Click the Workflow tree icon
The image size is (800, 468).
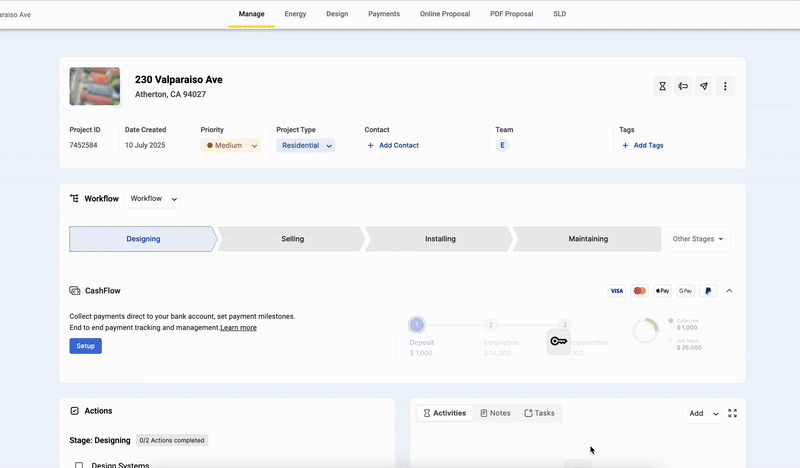click(74, 199)
